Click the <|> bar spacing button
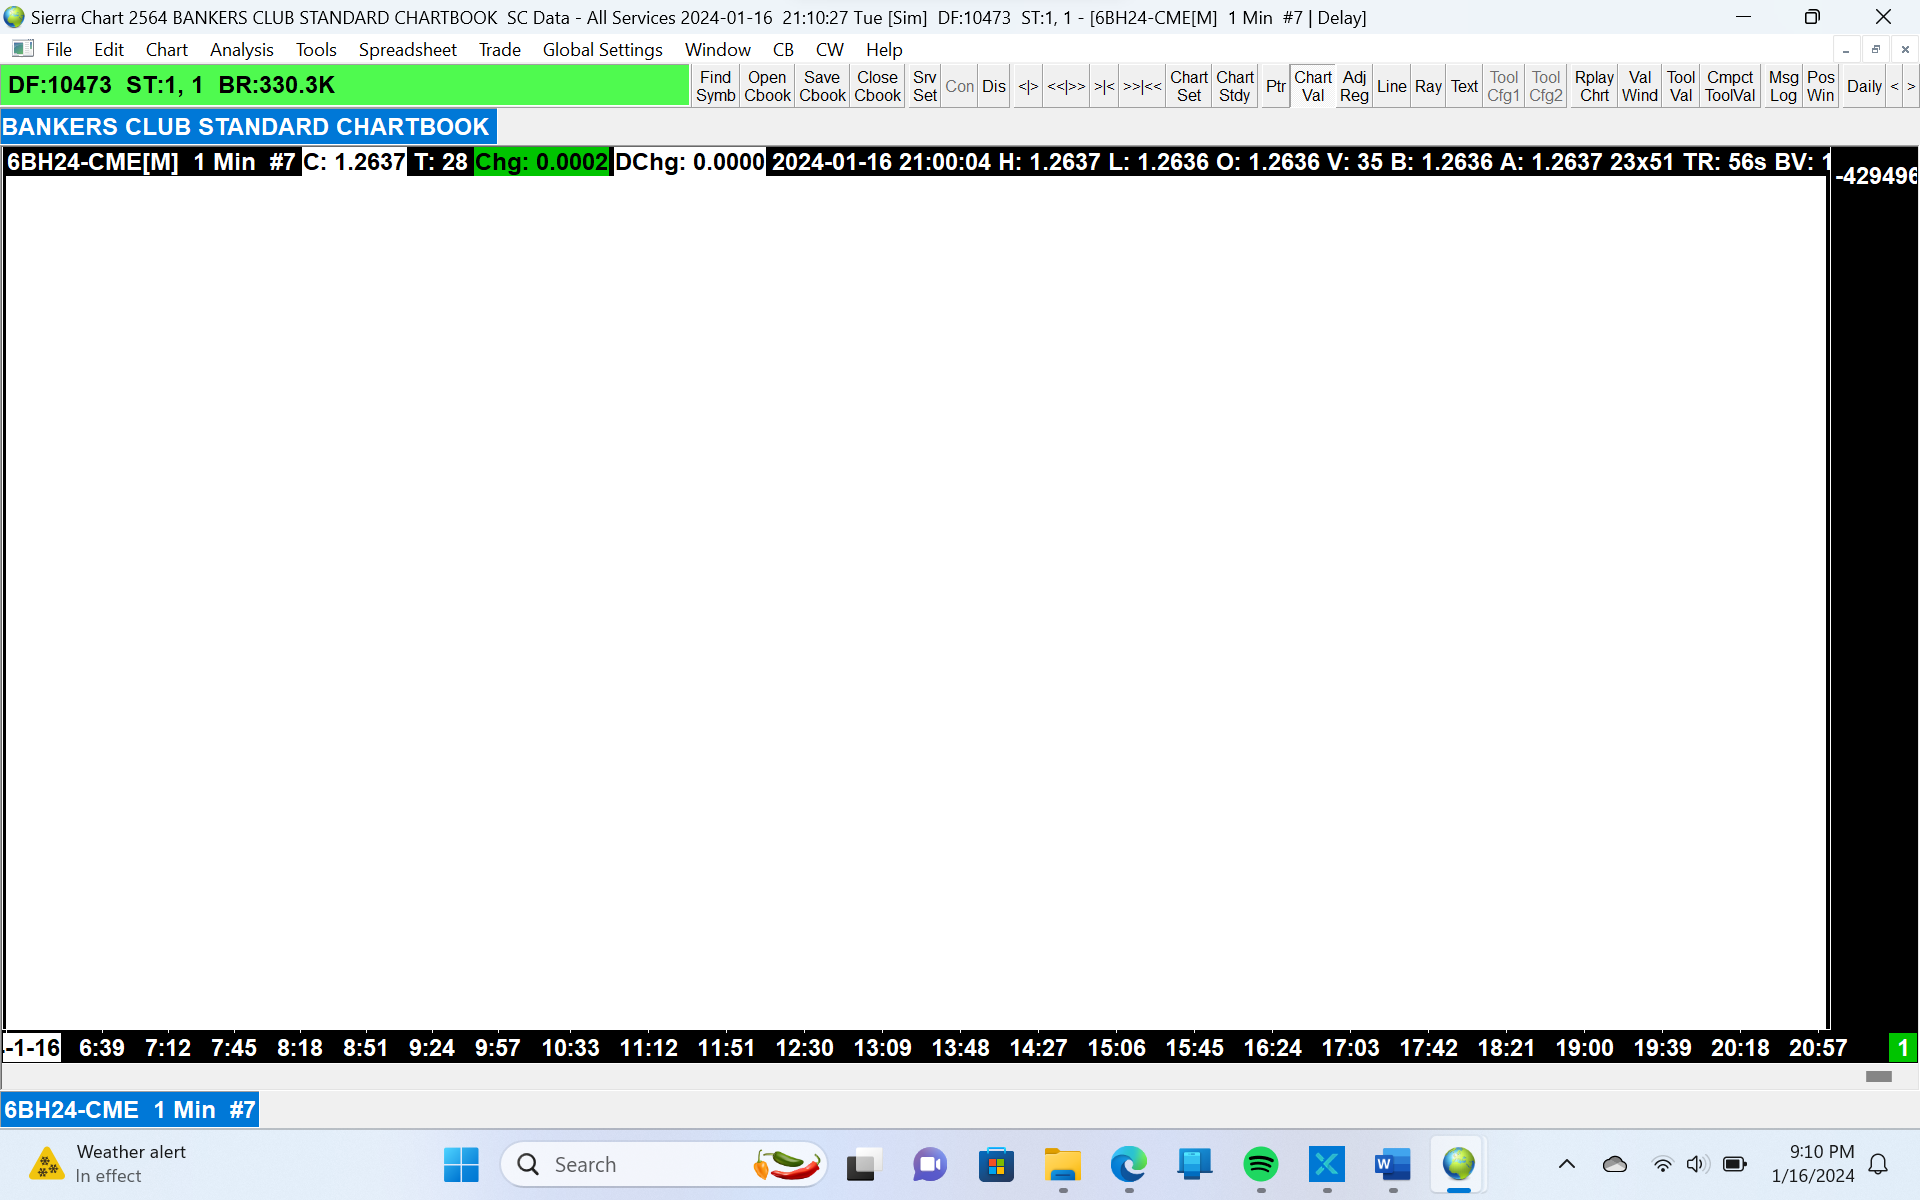 [1028, 86]
